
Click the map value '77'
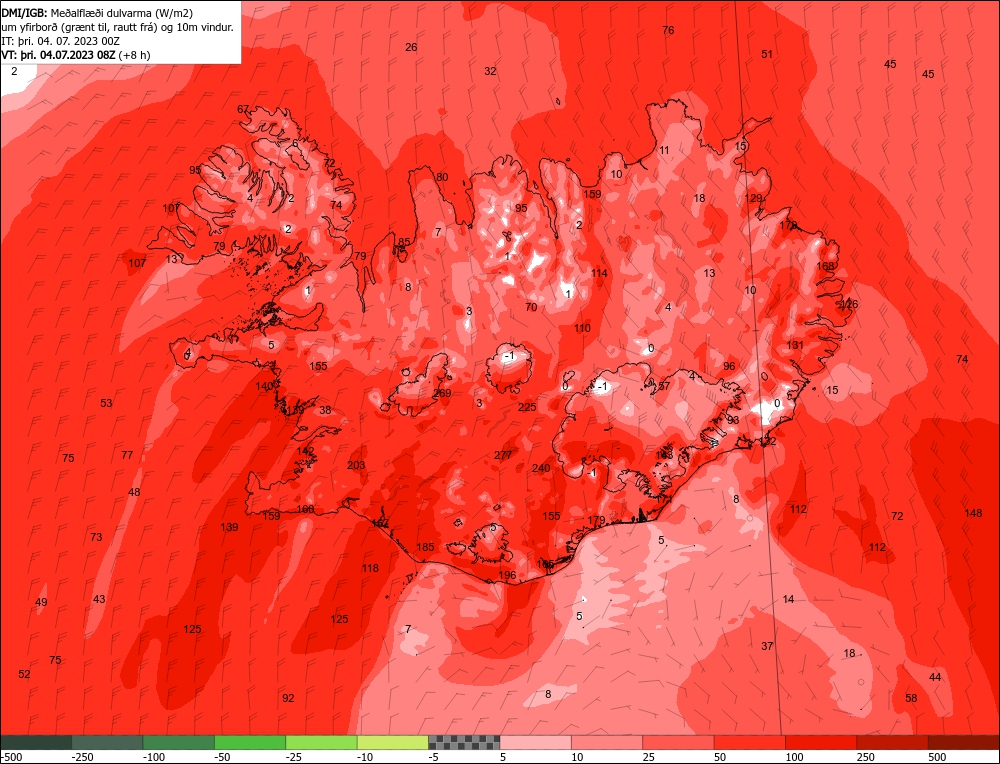[x=127, y=455]
